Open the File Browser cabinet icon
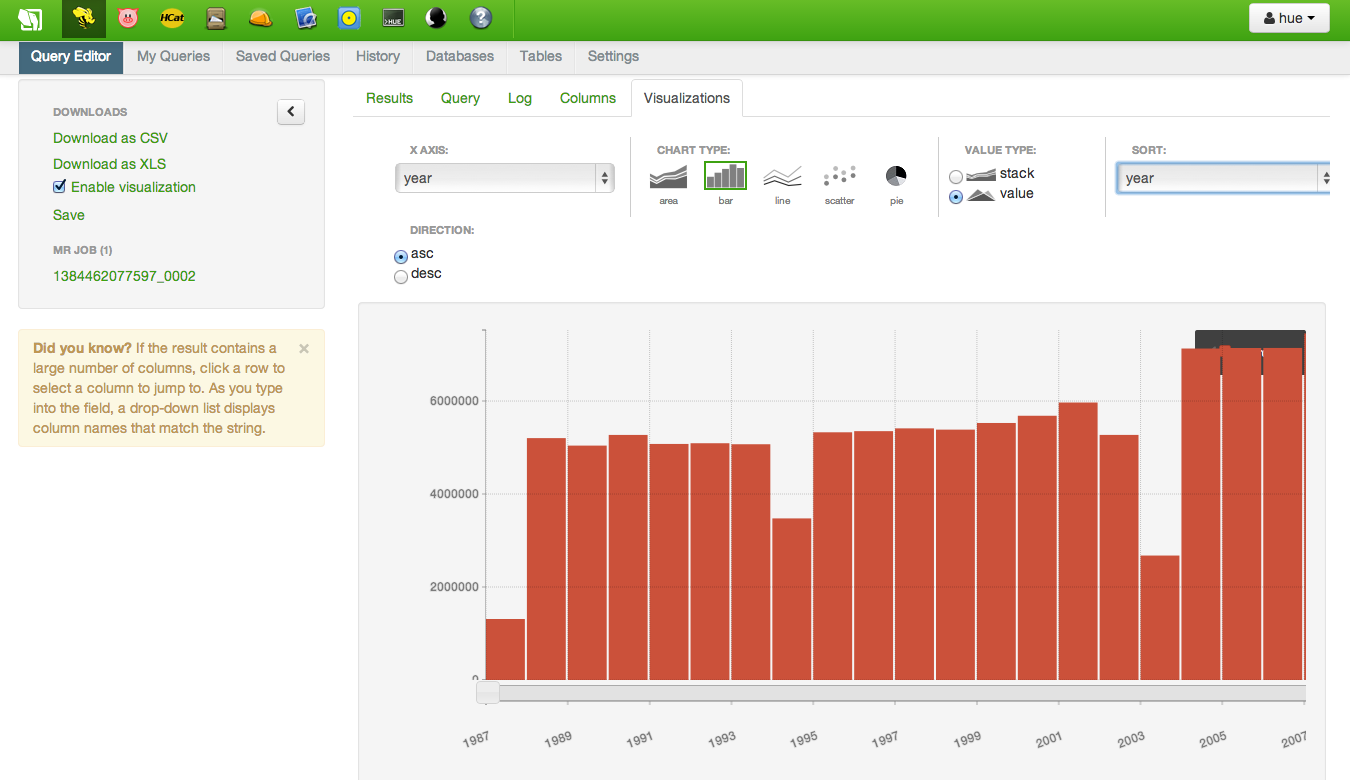1350x780 pixels. (216, 18)
